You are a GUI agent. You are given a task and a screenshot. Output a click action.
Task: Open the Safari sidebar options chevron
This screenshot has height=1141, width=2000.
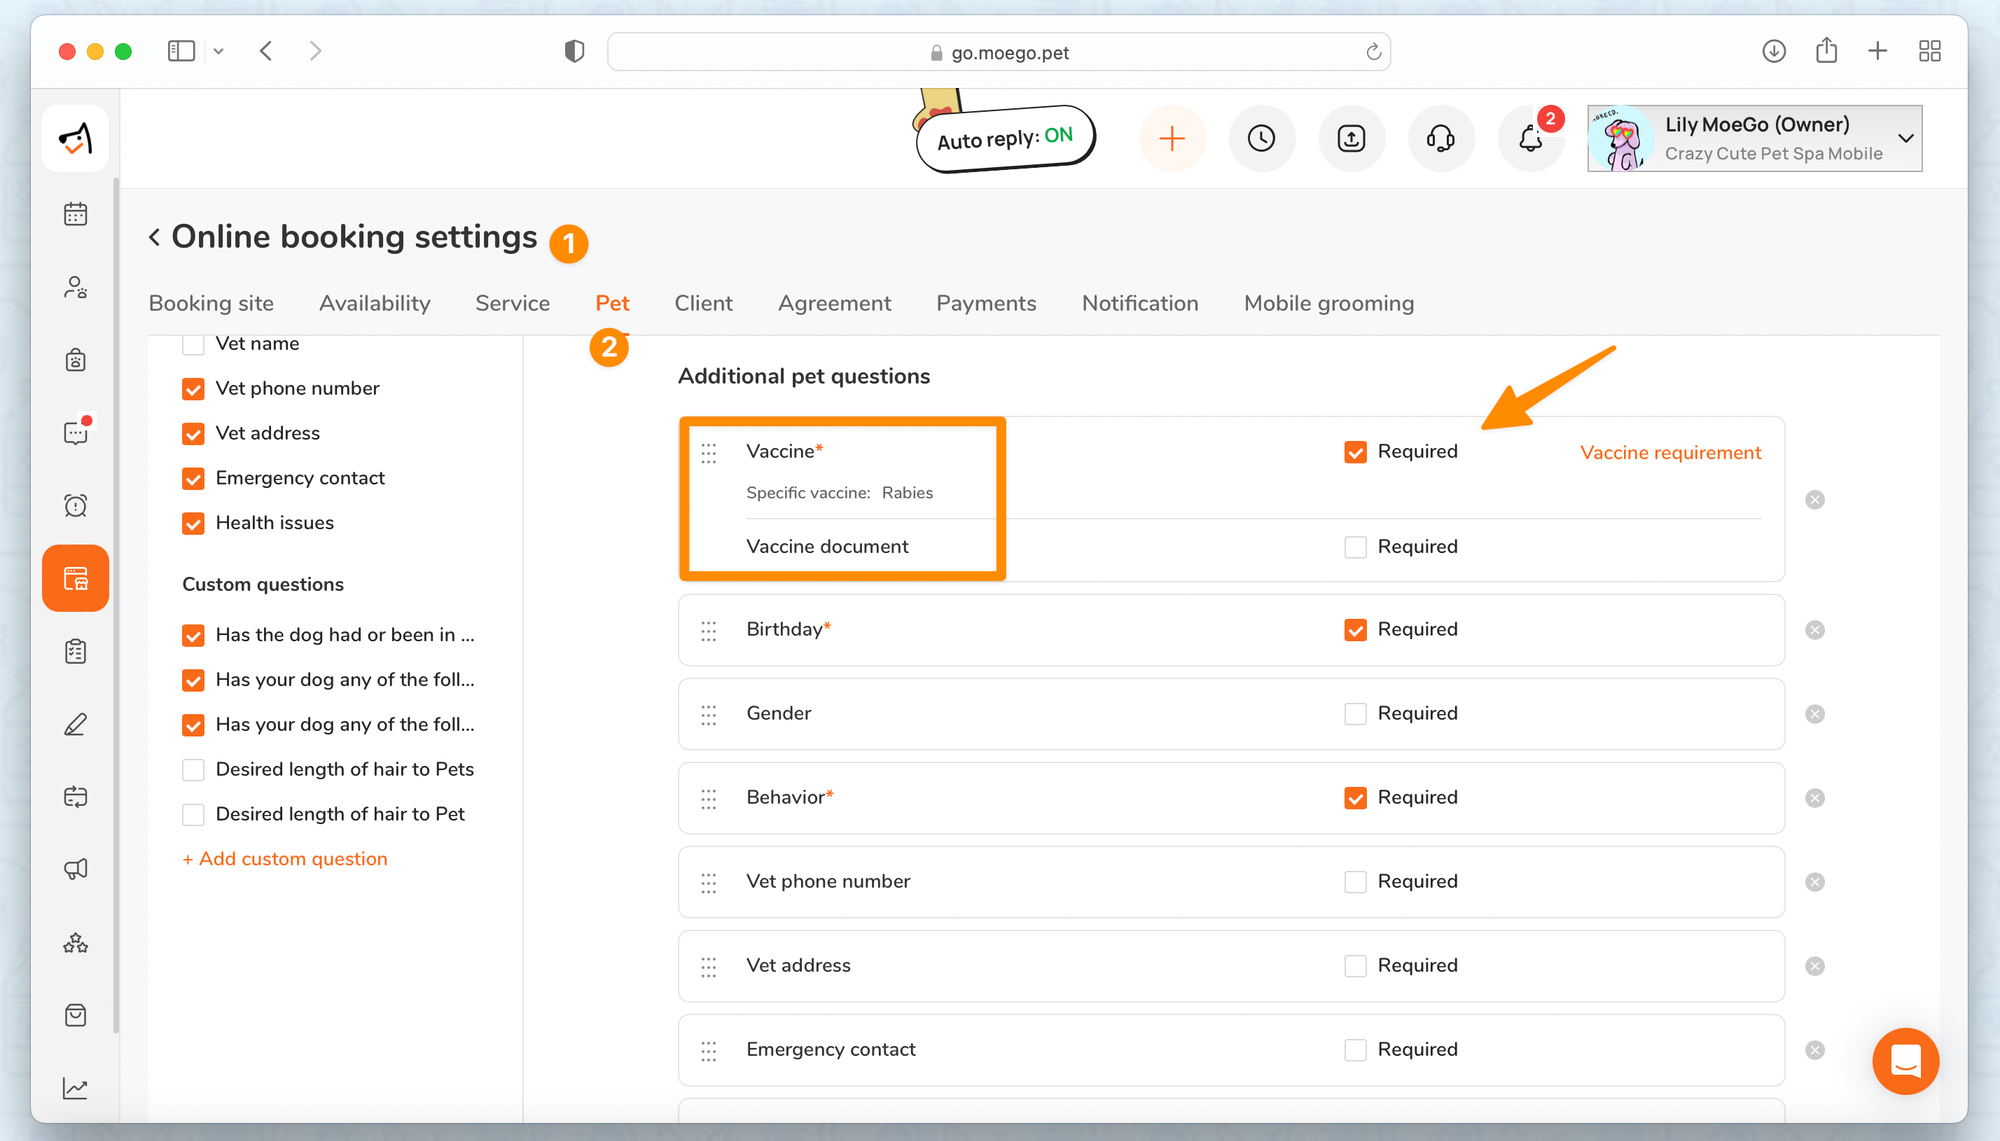[218, 51]
